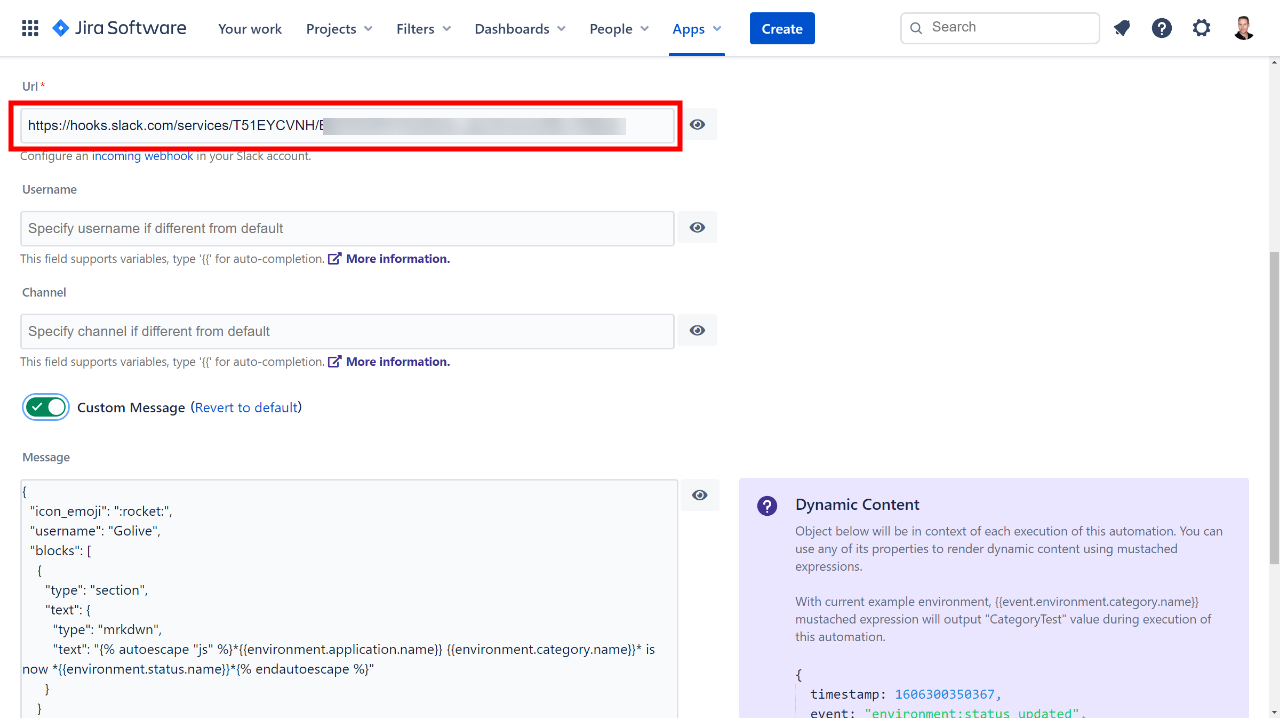Viewport: 1280px width, 720px height.
Task: Toggle the Username field eye icon
Action: [697, 228]
